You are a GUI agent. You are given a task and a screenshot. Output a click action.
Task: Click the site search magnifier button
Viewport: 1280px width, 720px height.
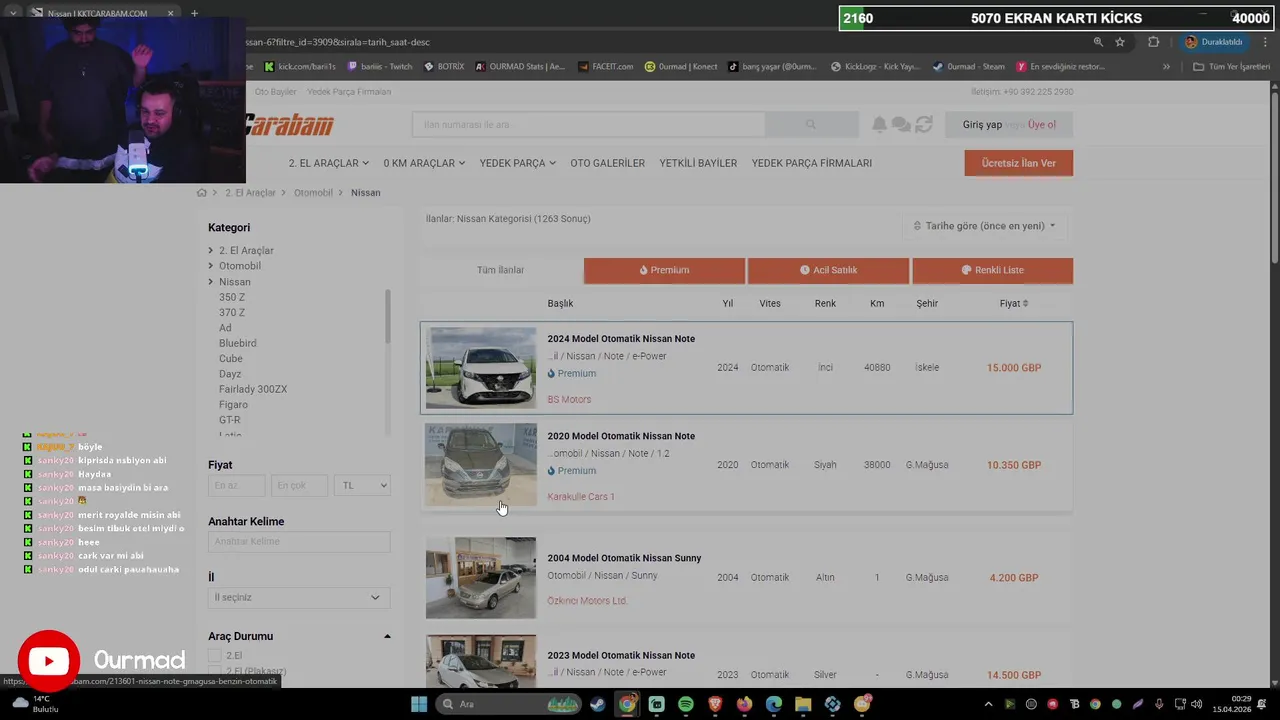pos(811,124)
